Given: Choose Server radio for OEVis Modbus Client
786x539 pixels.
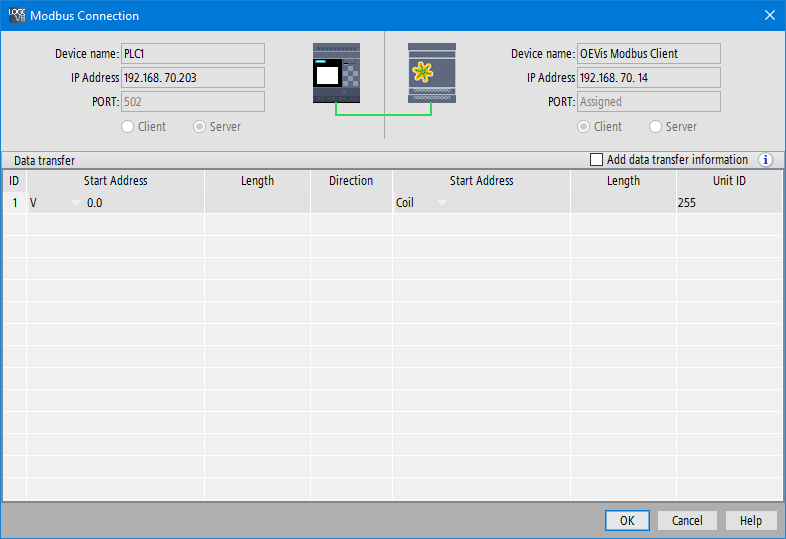Looking at the screenshot, I should tap(656, 127).
